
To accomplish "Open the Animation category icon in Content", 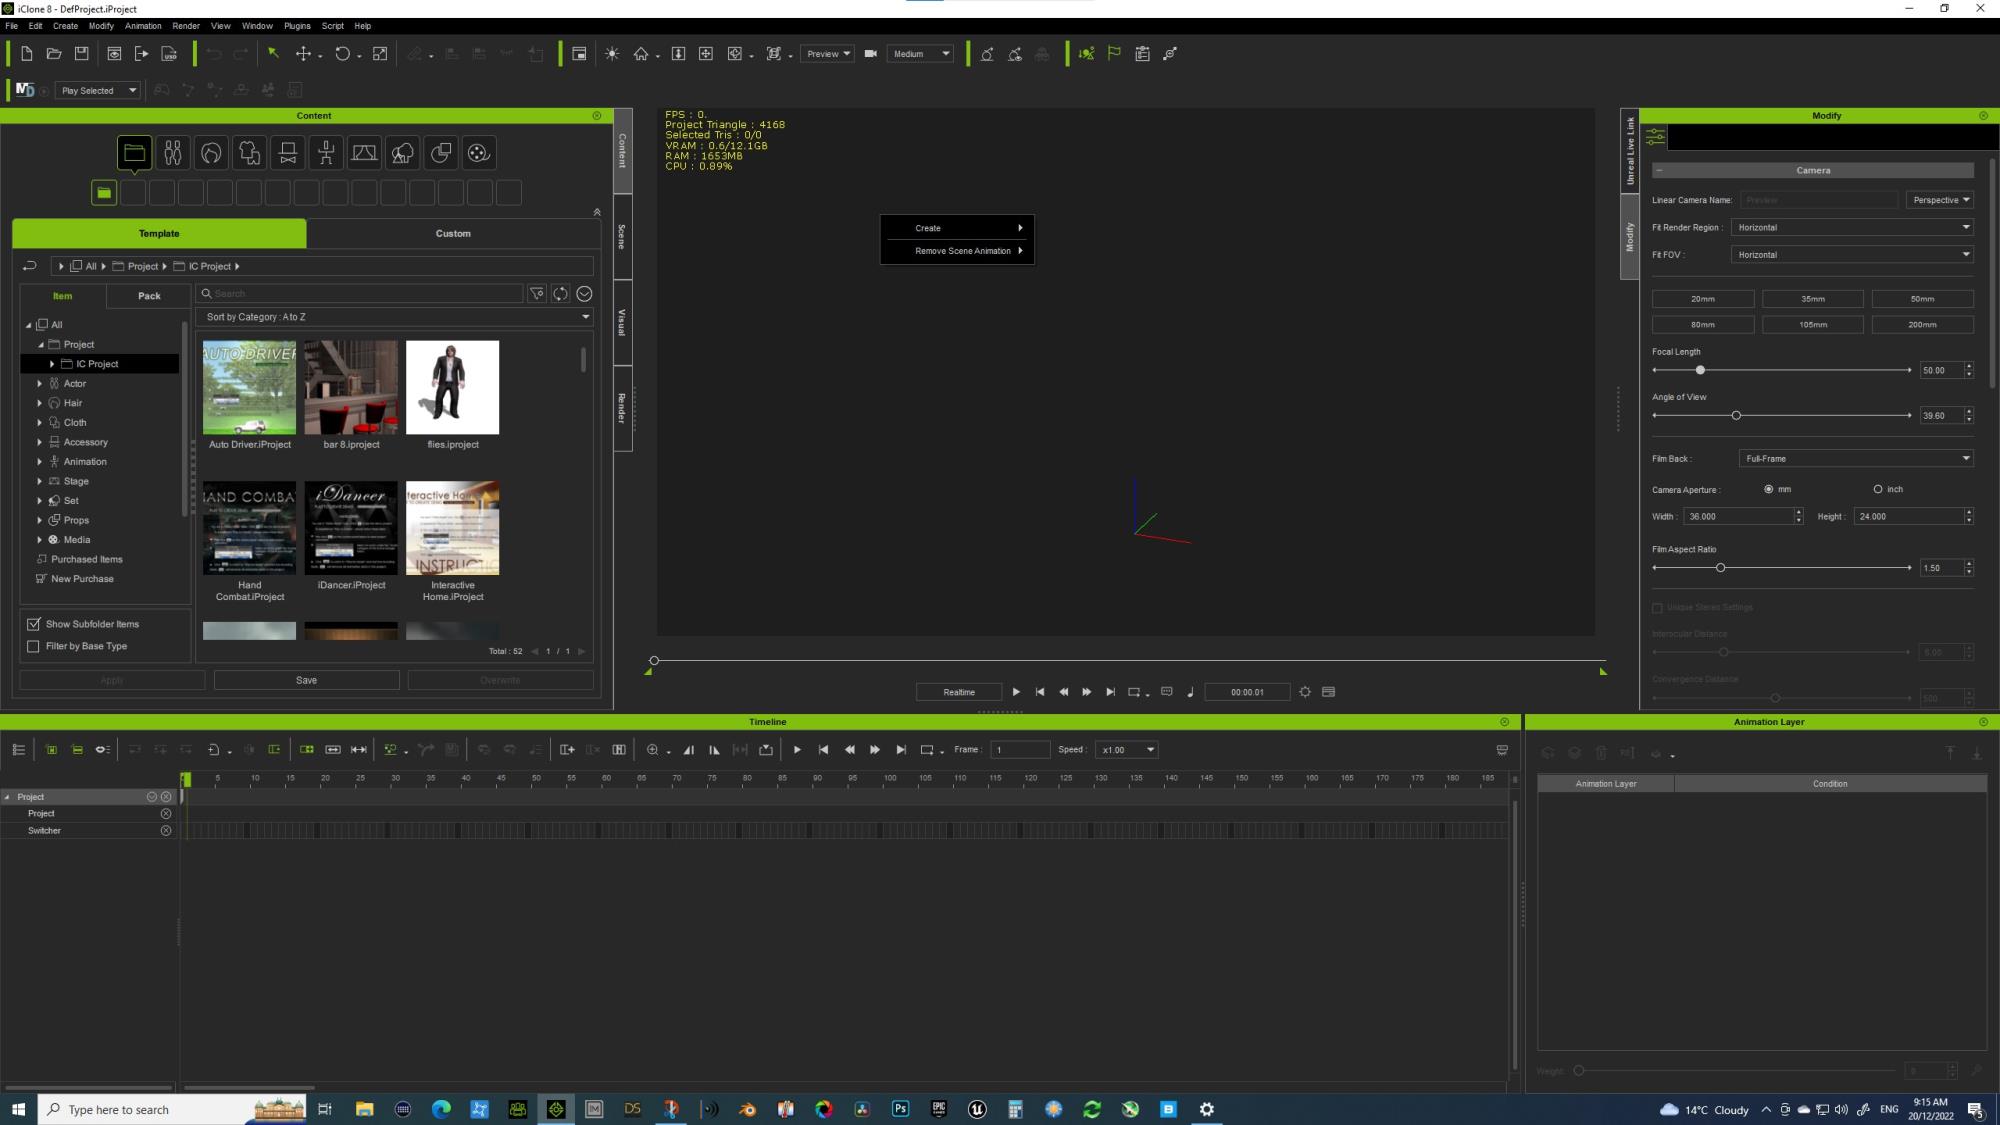I will (326, 153).
